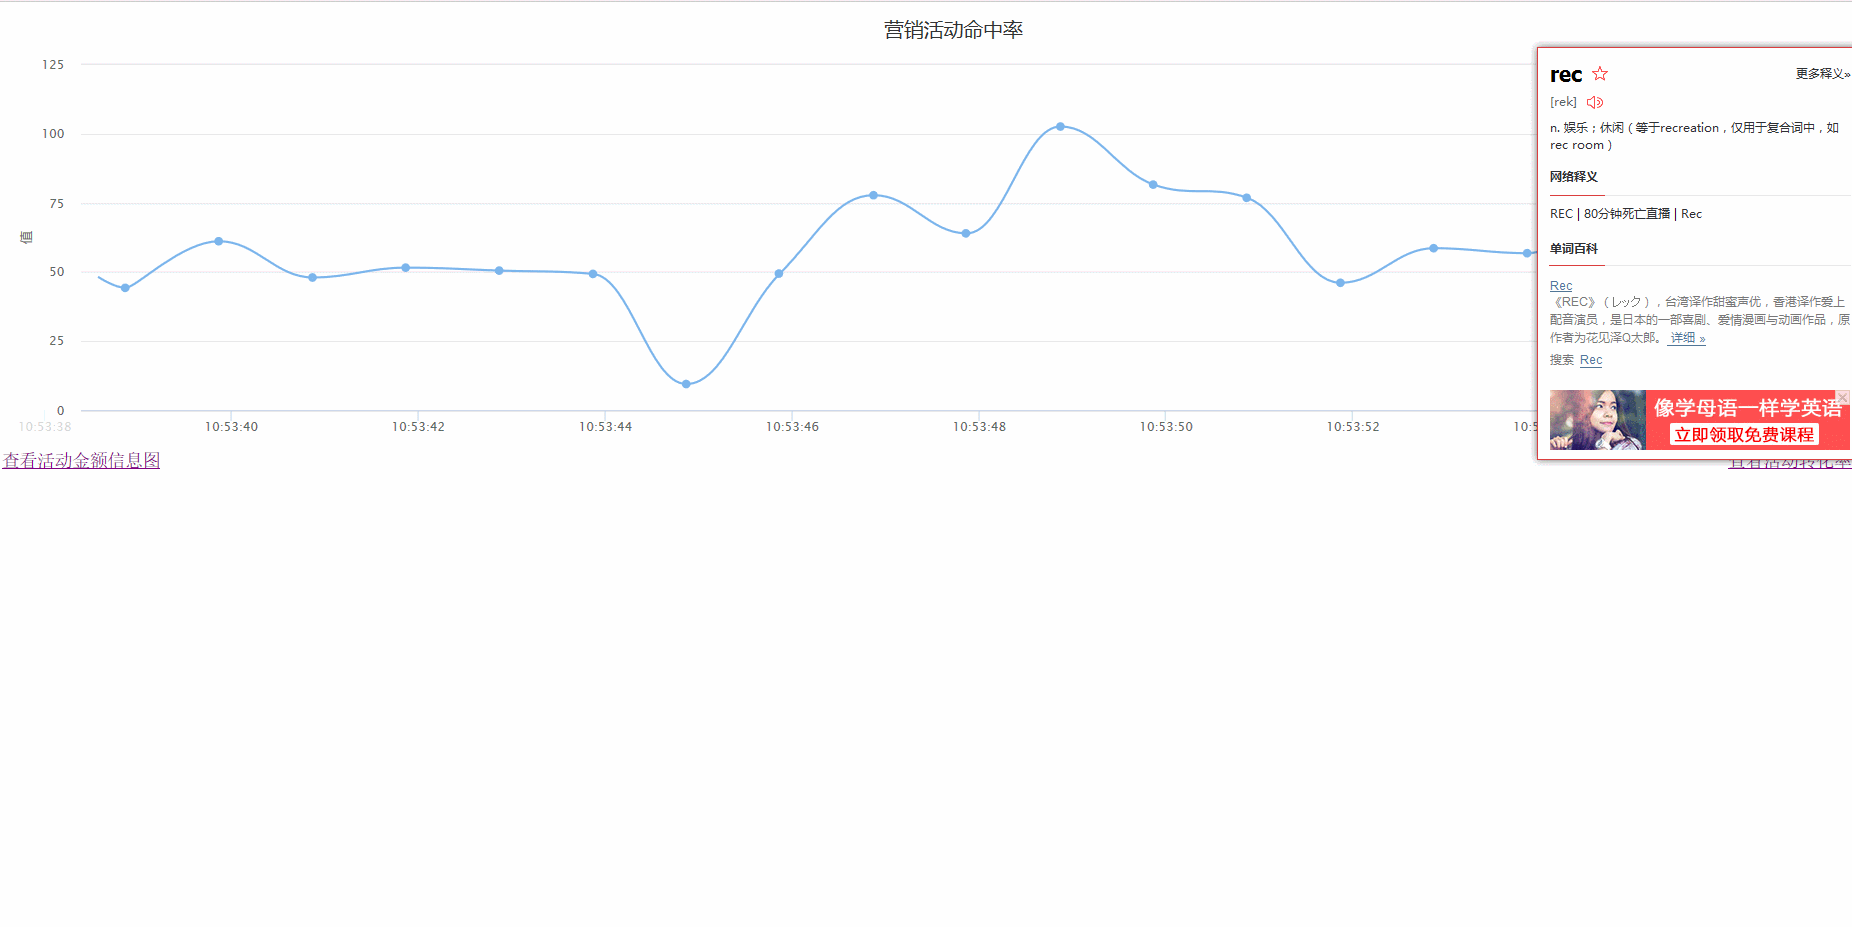
Task: Open the underlined Rec encyclopedia entry heading
Action: click(x=1561, y=286)
